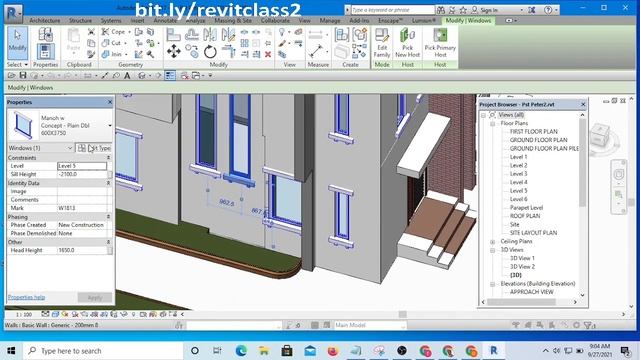This screenshot has height=360, width=640.
Task: Click the Text (A) icon in quick access toolbar
Action: point(127,76)
